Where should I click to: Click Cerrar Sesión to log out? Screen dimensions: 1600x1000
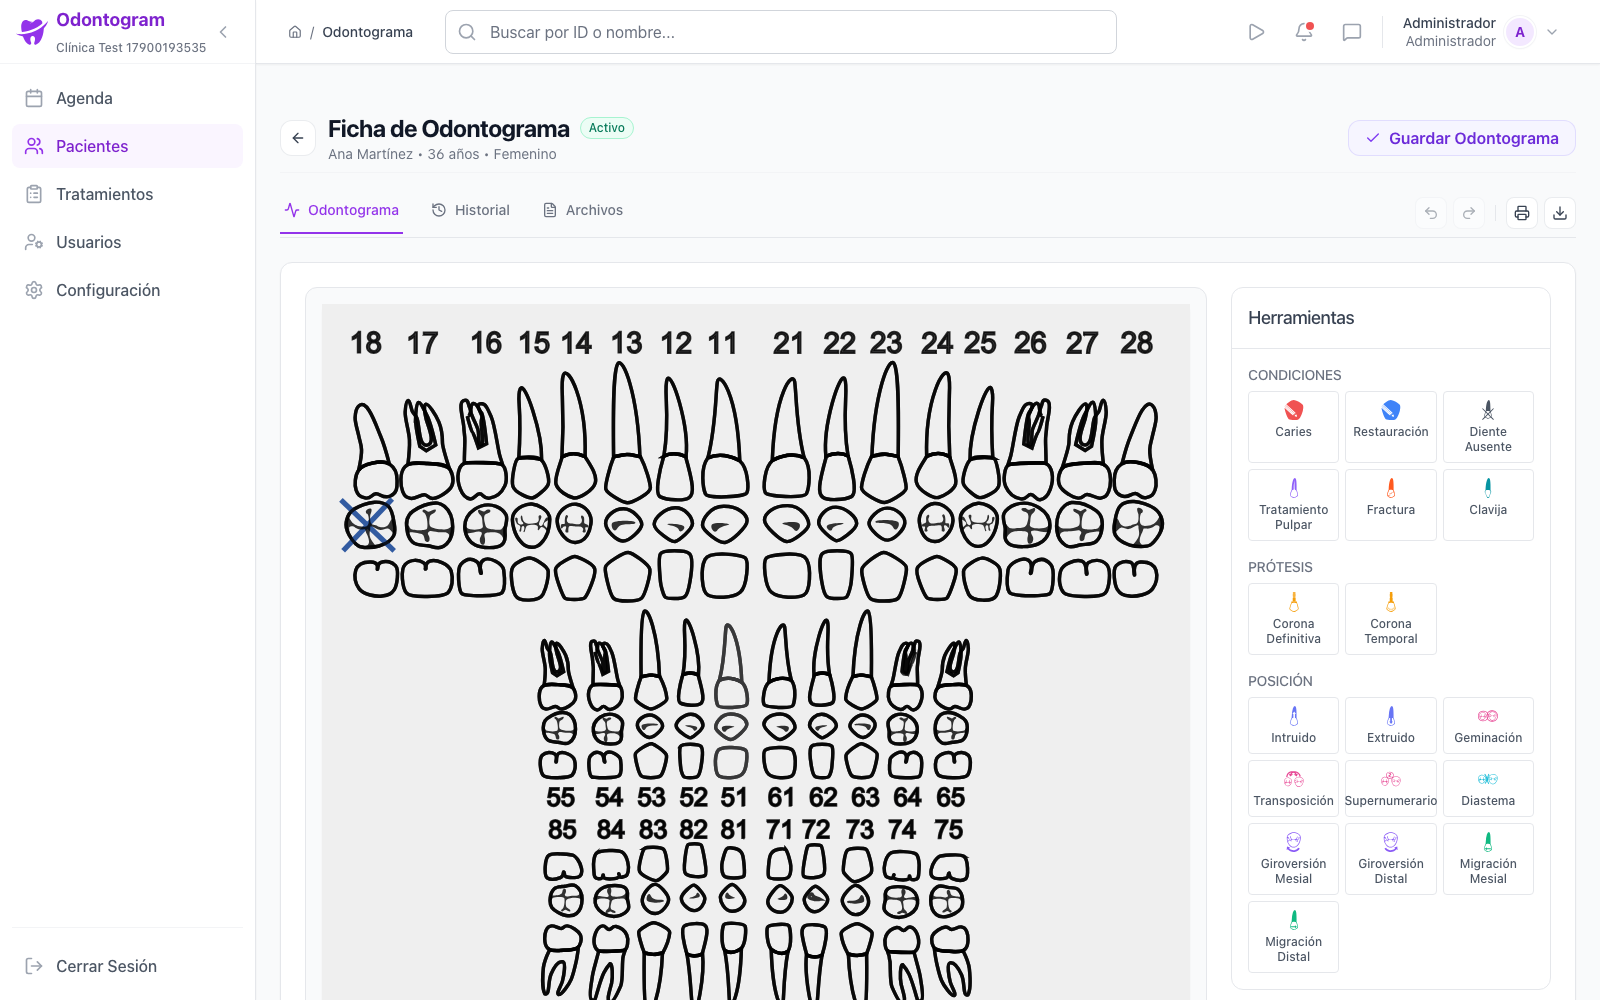(x=127, y=966)
